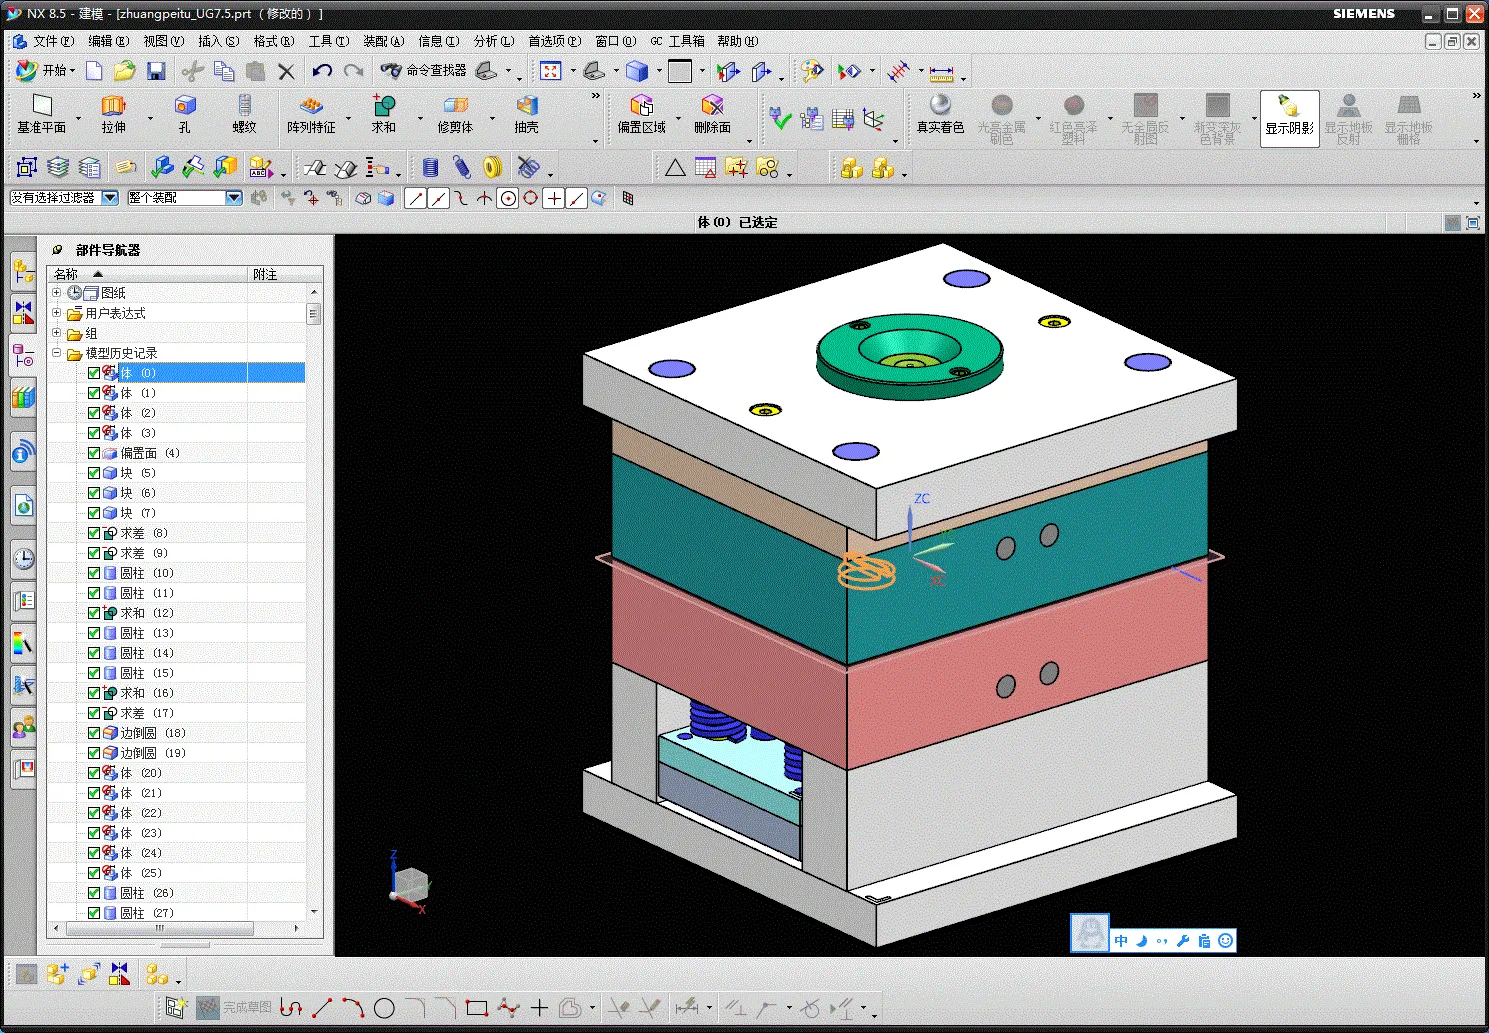Uncheck the 求差 (8) feature checkbox
Screen dimensions: 1489x1033
pyautogui.click(x=94, y=533)
